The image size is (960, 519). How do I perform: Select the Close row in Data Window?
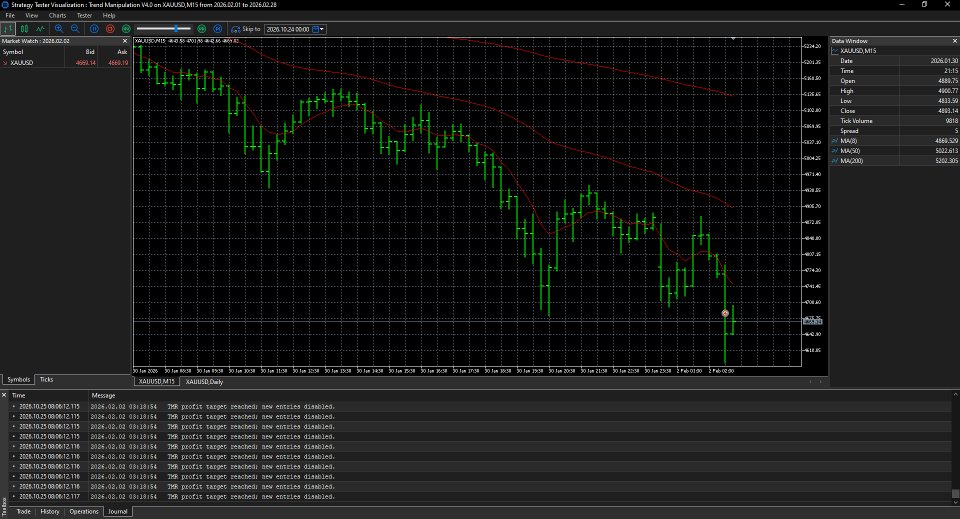pyautogui.click(x=894, y=111)
